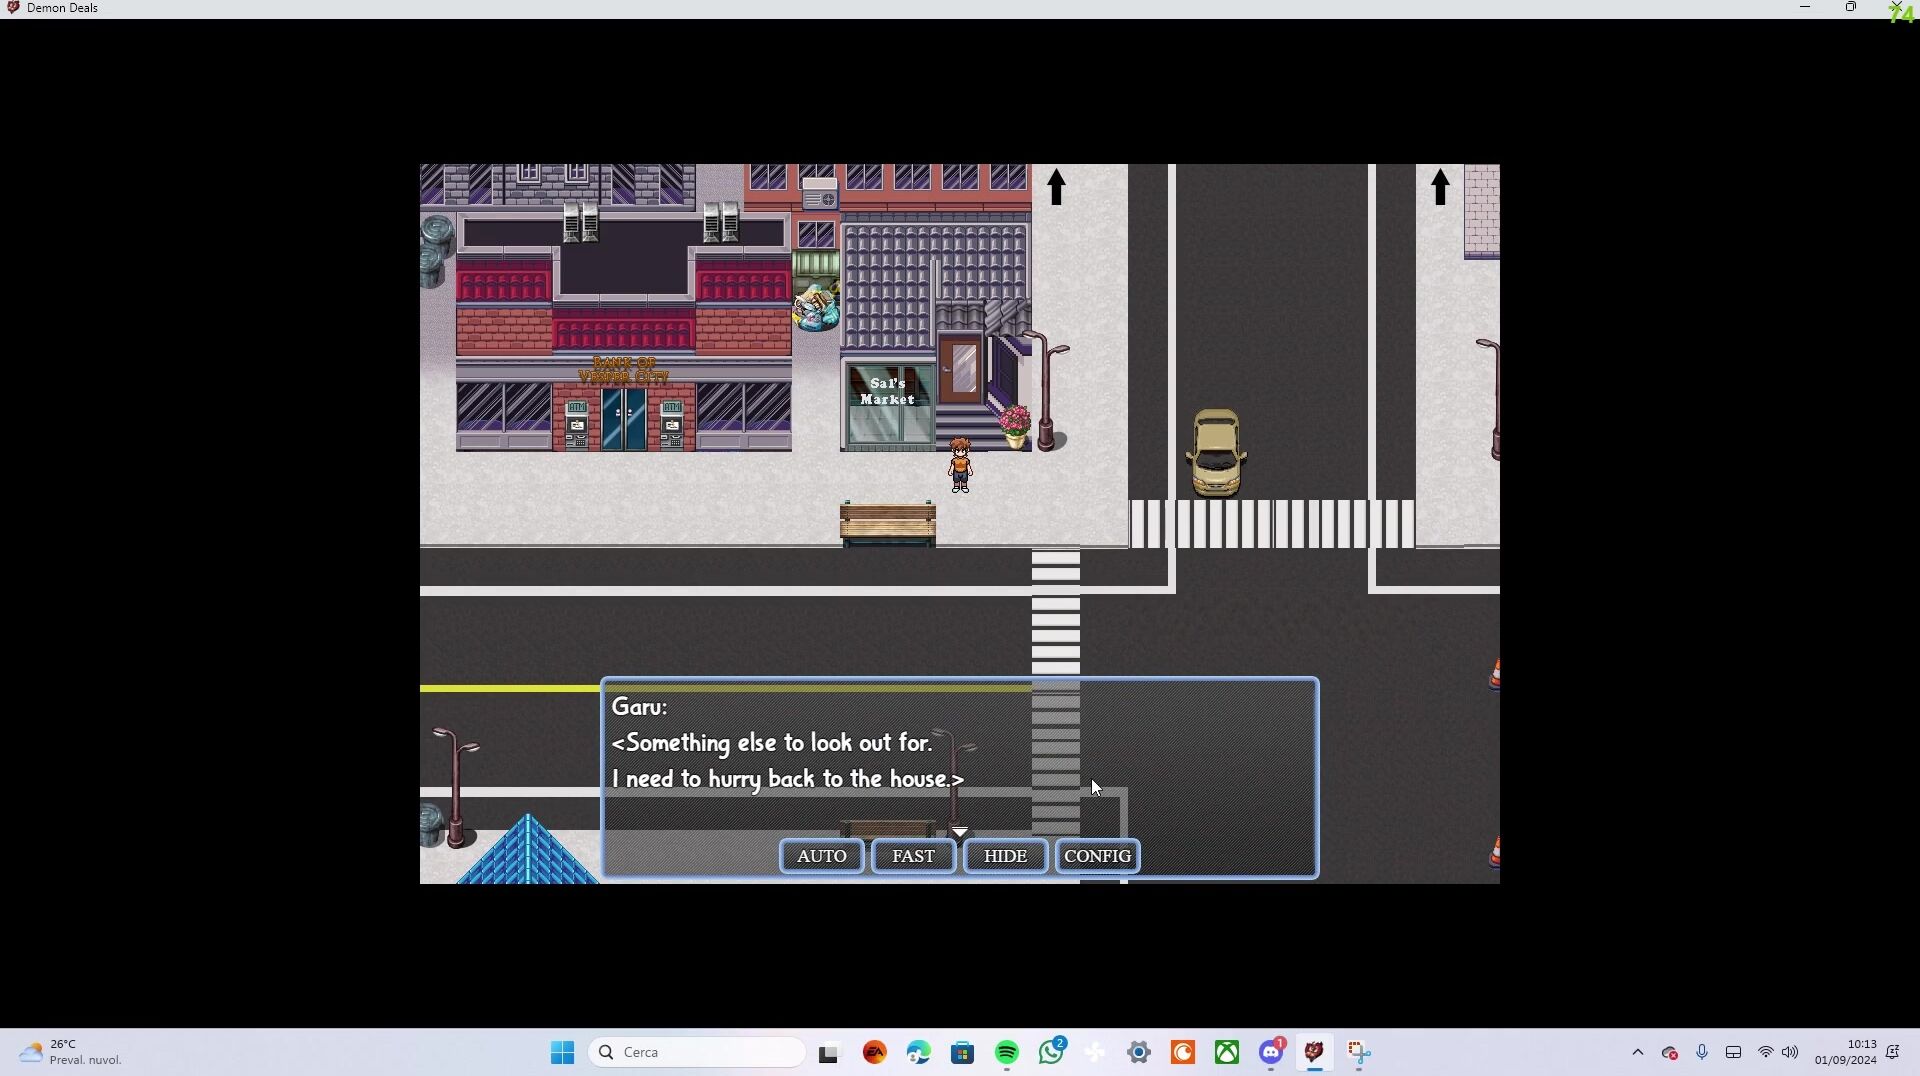Toggle FAST text skipping
1920x1076 pixels.
pyautogui.click(x=913, y=856)
